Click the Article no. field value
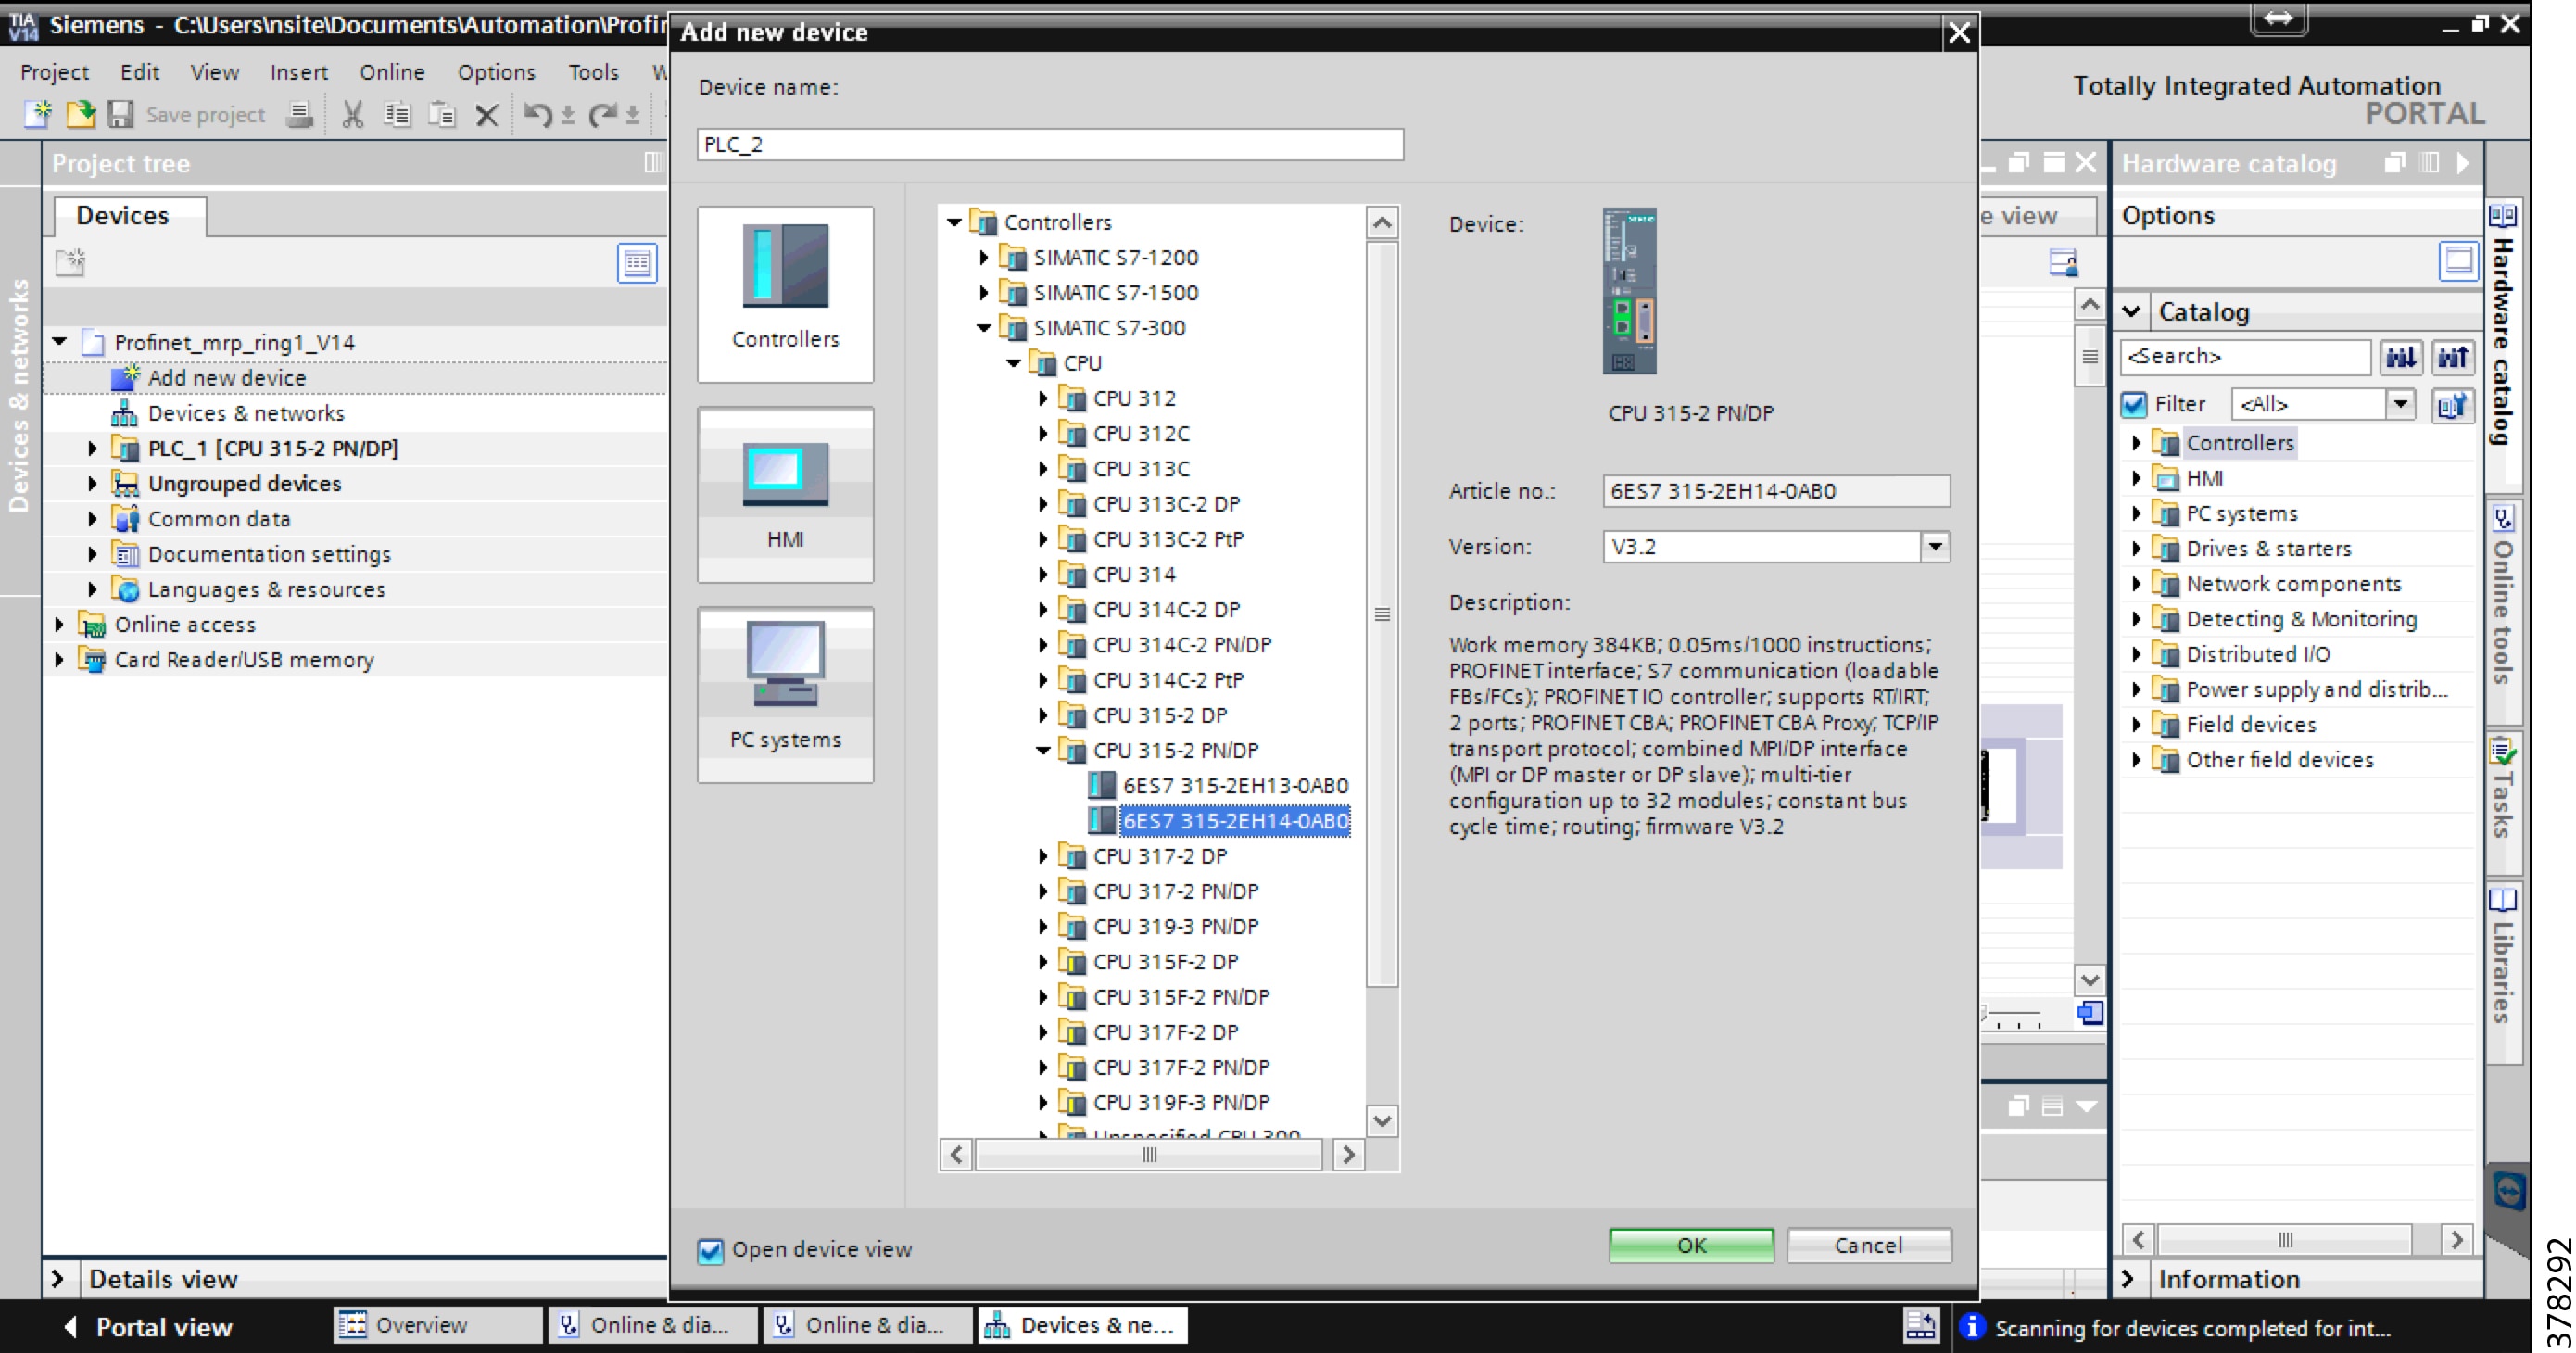Viewport: 2576px width, 1353px height. click(1775, 491)
